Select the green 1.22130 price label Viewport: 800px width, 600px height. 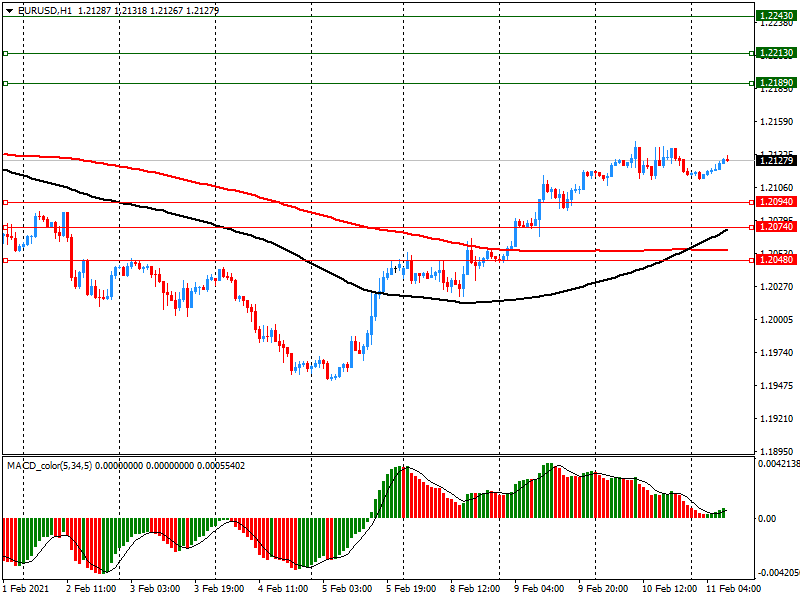coord(775,53)
